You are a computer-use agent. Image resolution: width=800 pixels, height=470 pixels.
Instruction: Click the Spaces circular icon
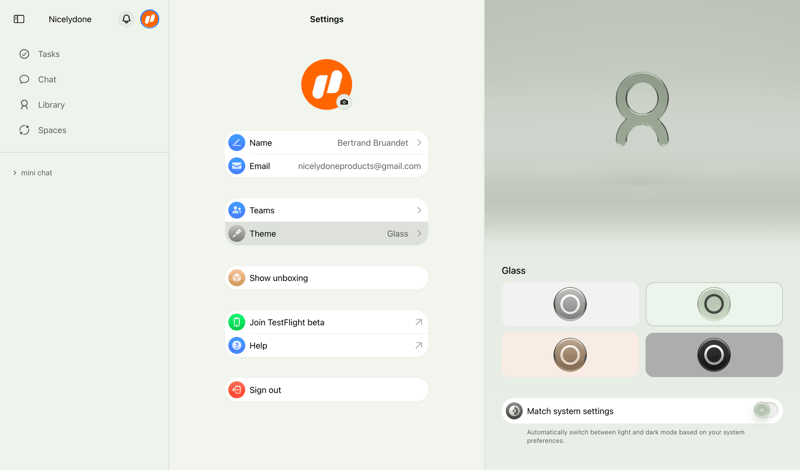tap(24, 130)
